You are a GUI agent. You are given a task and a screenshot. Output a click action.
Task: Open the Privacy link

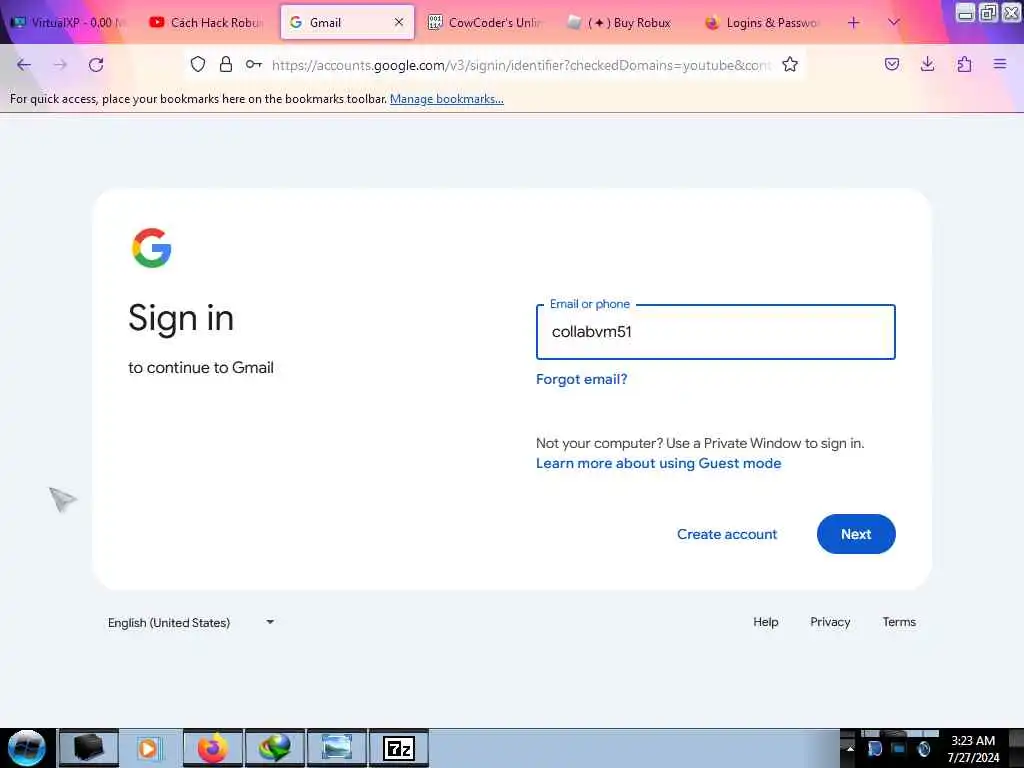click(x=830, y=622)
